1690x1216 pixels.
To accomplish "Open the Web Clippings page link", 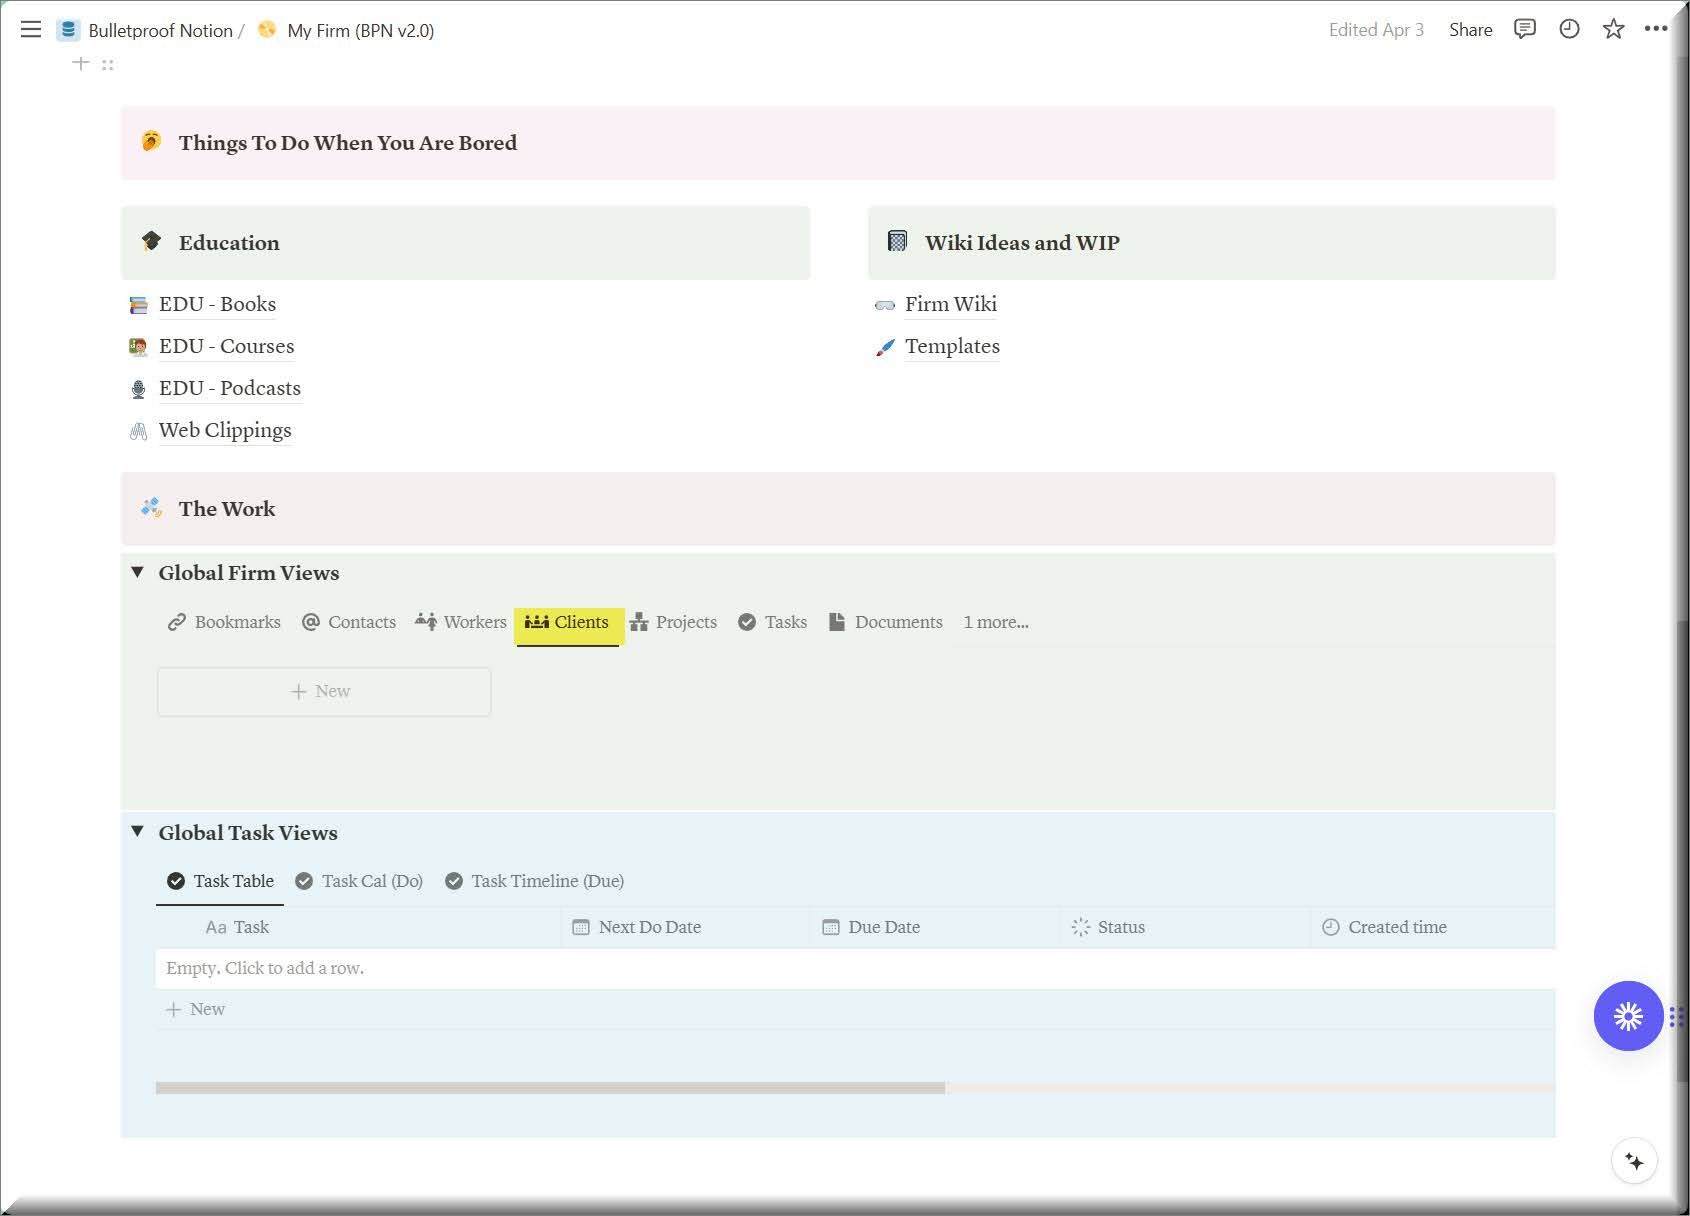I will coord(225,430).
